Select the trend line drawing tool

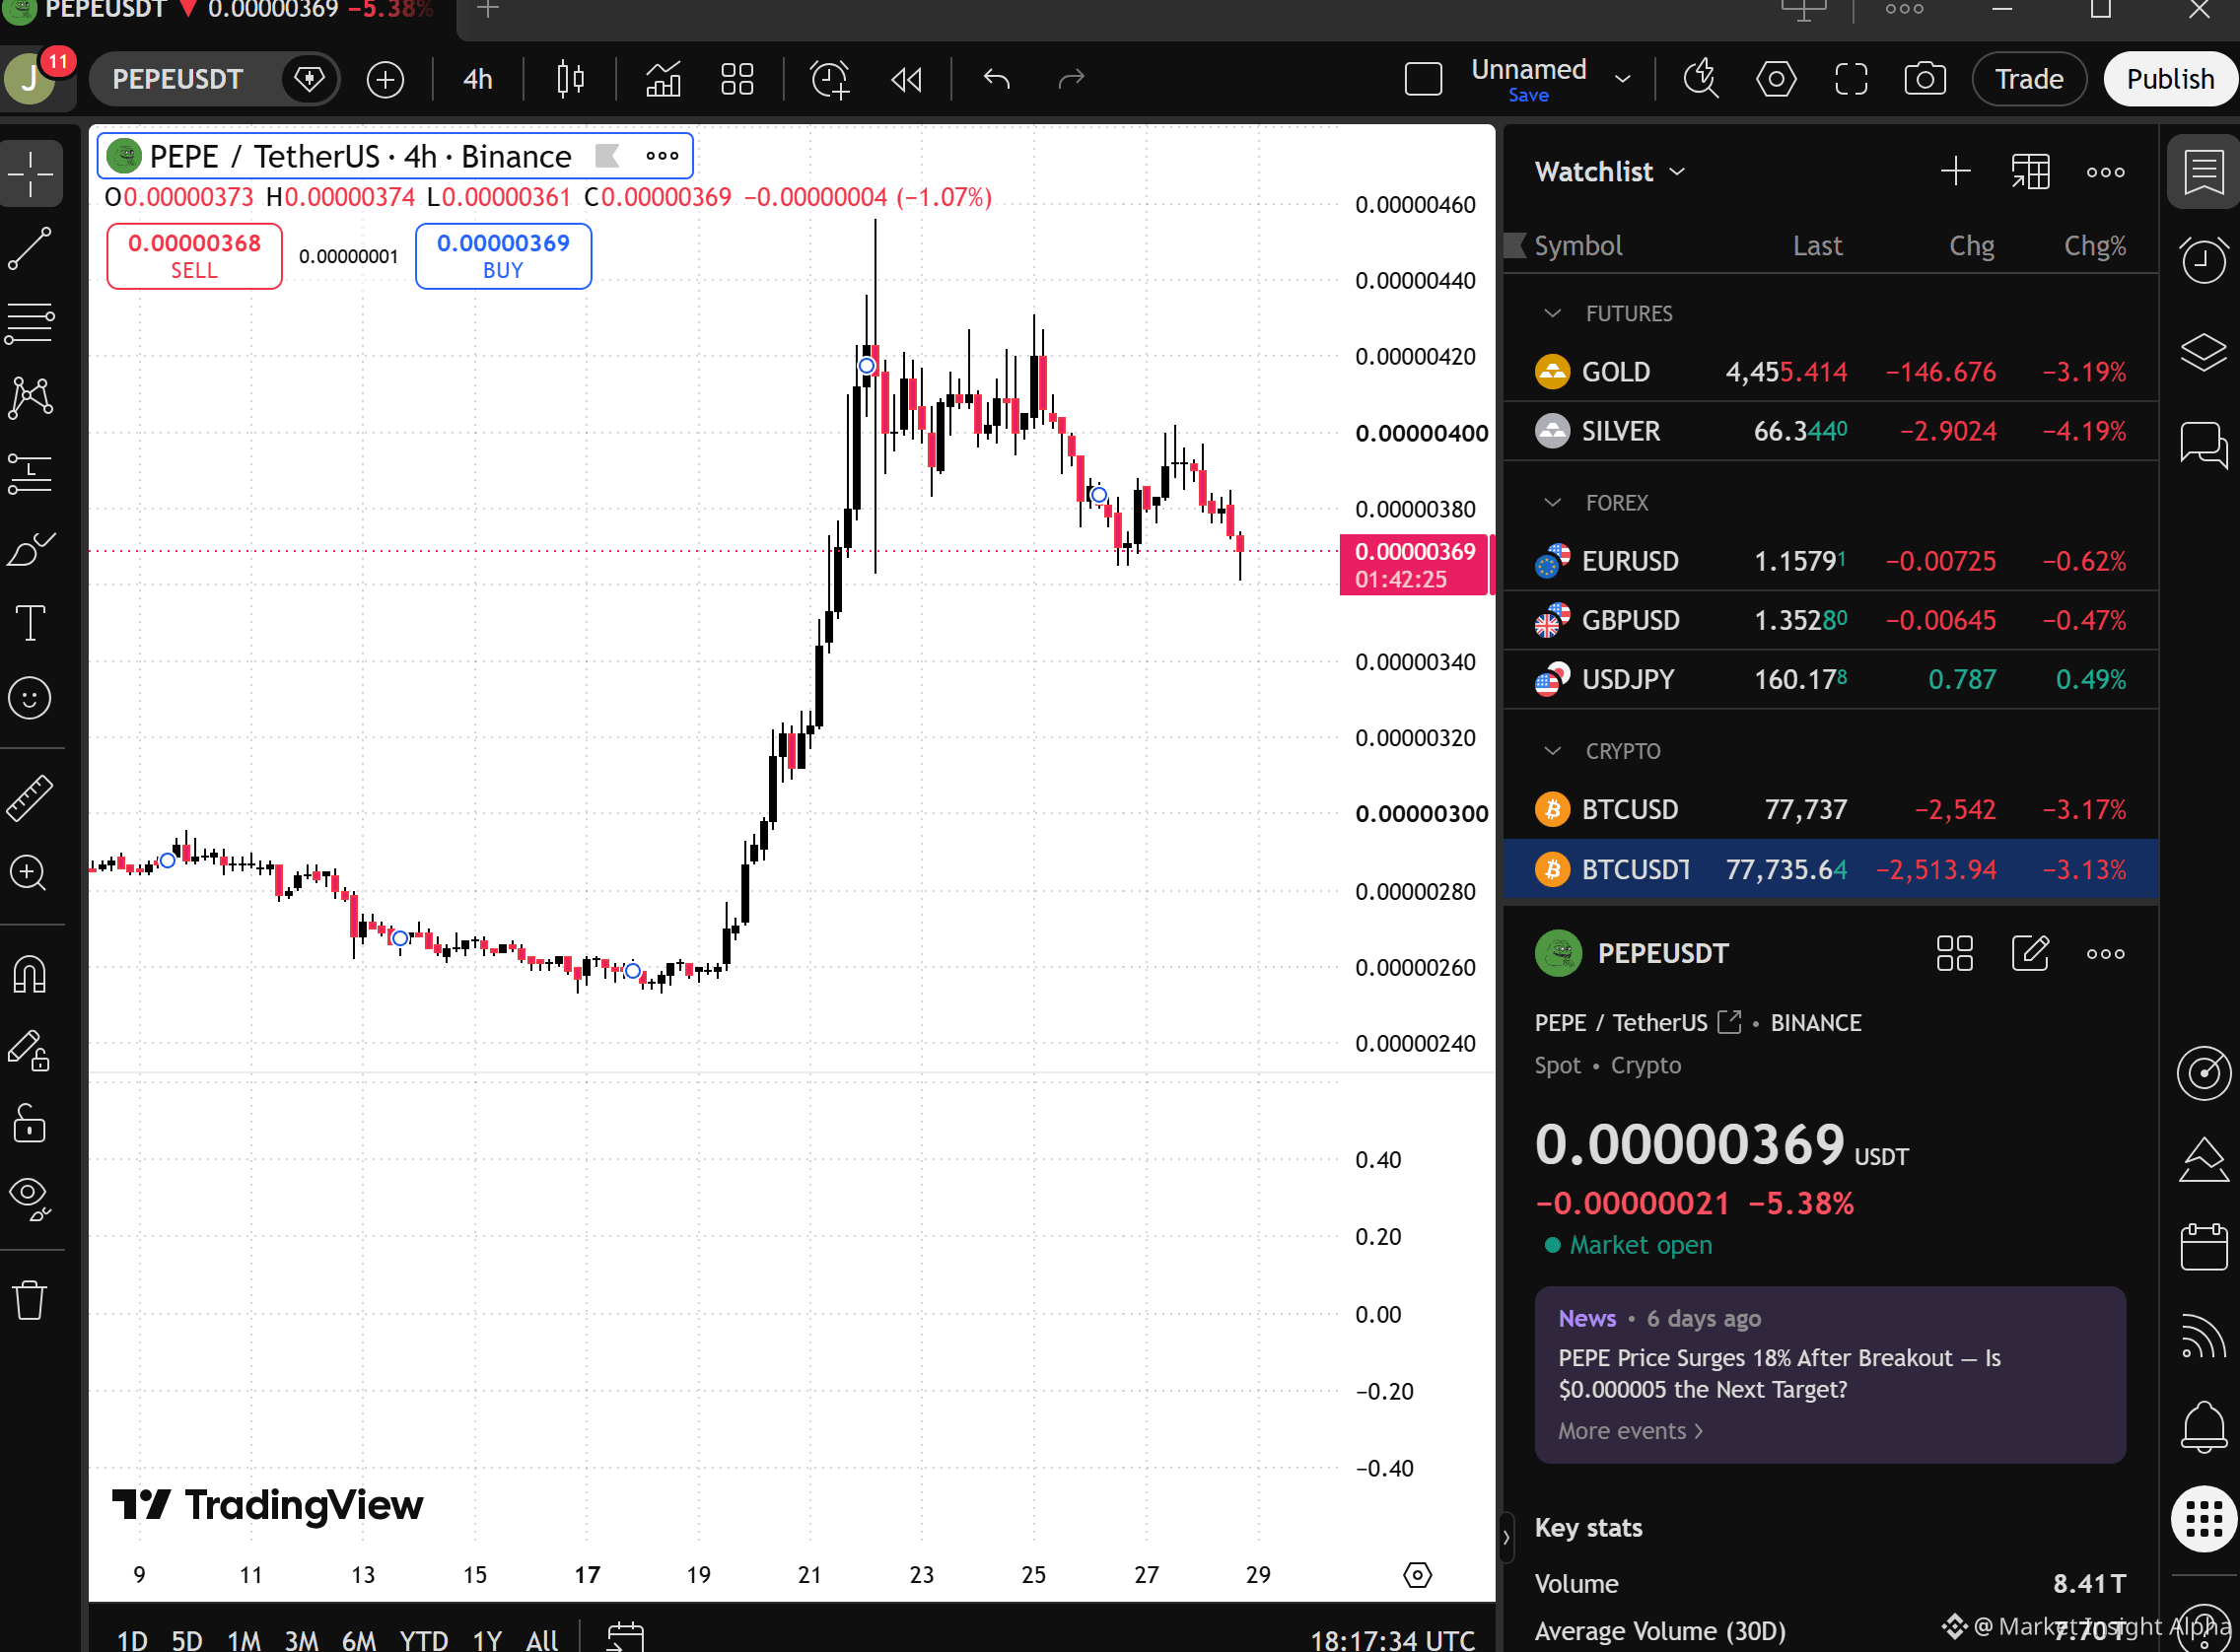[x=30, y=249]
